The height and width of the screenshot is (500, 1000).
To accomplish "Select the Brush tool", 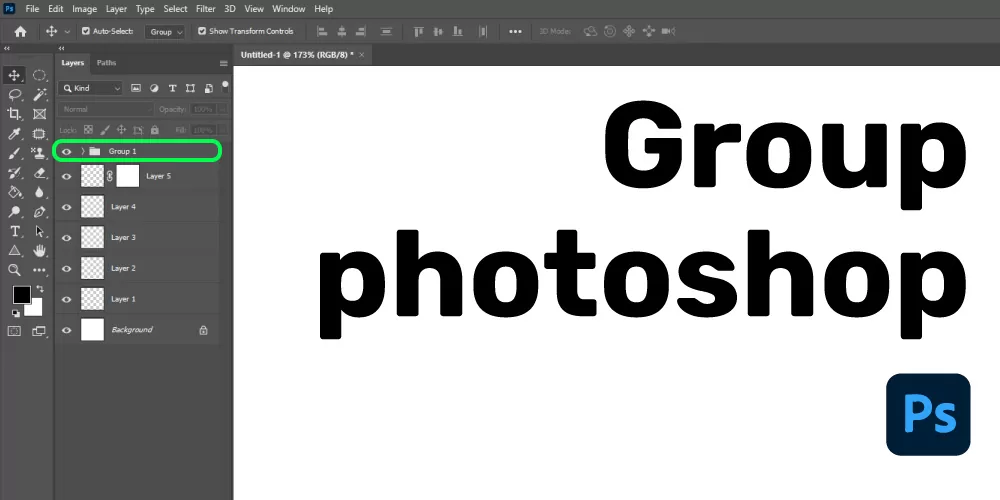I will pyautogui.click(x=14, y=153).
